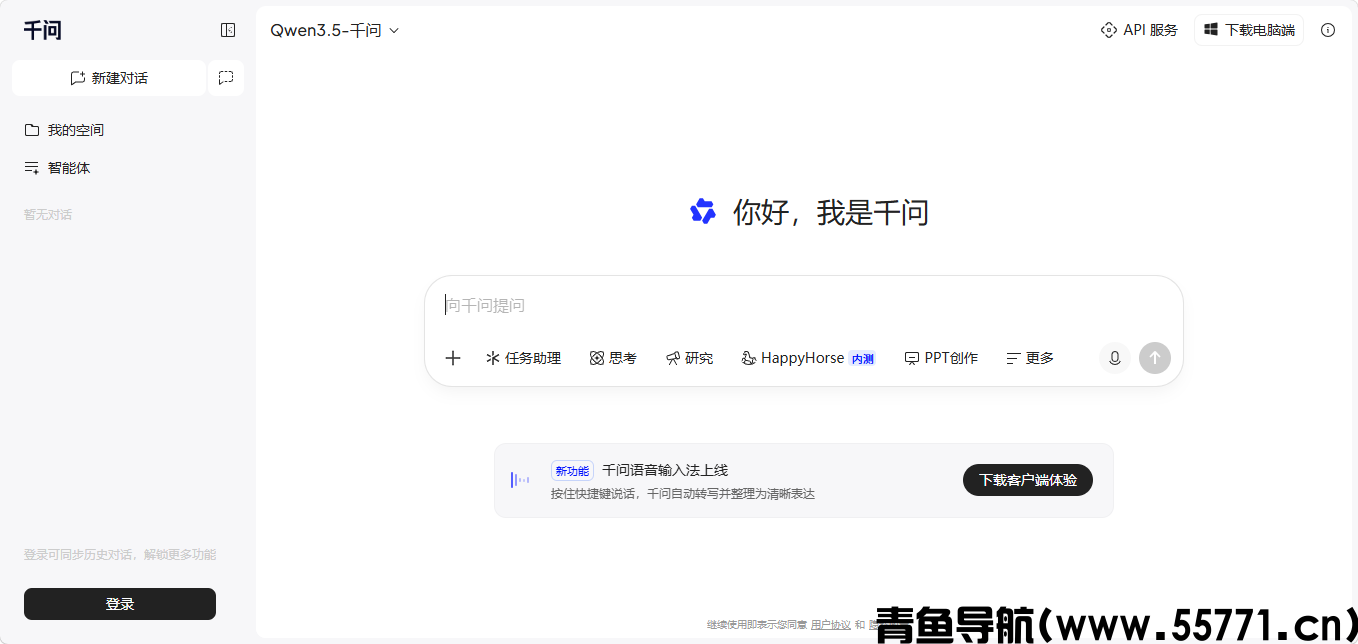Click the 千问语音输入法上线 banner text
The image size is (1358, 644).
(x=665, y=470)
